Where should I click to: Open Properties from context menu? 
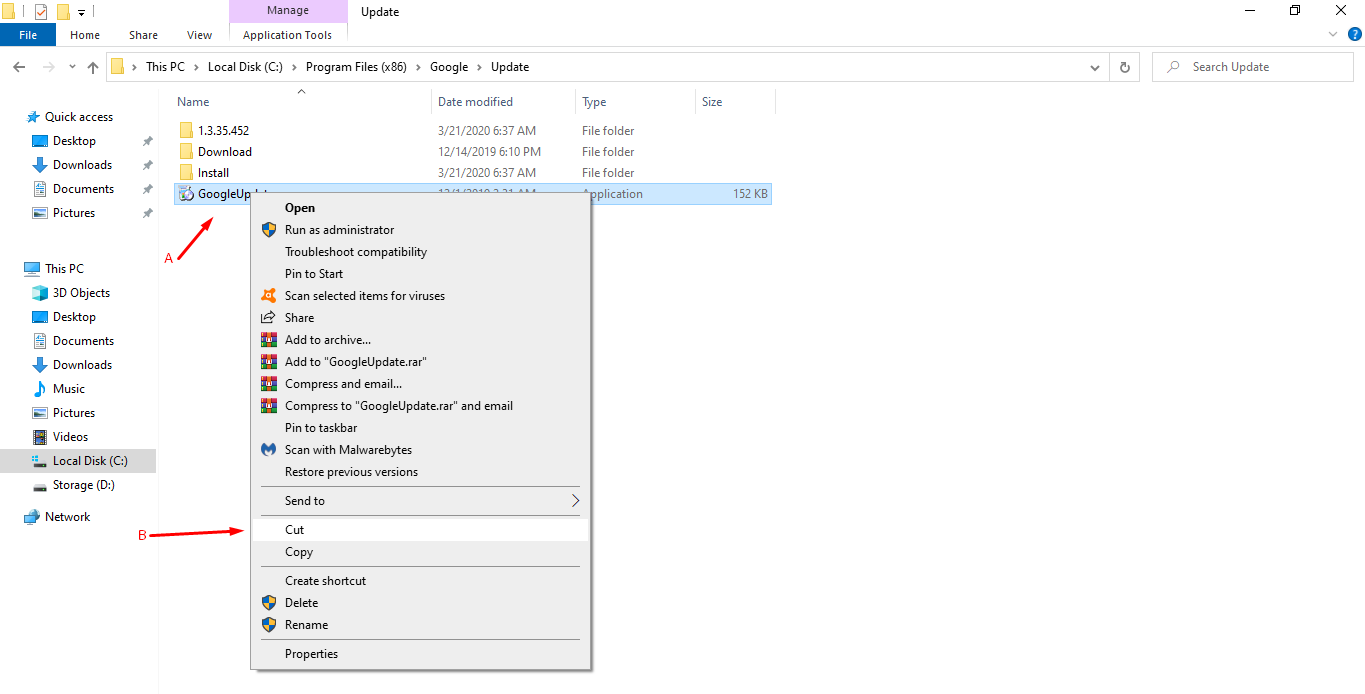[420, 654]
